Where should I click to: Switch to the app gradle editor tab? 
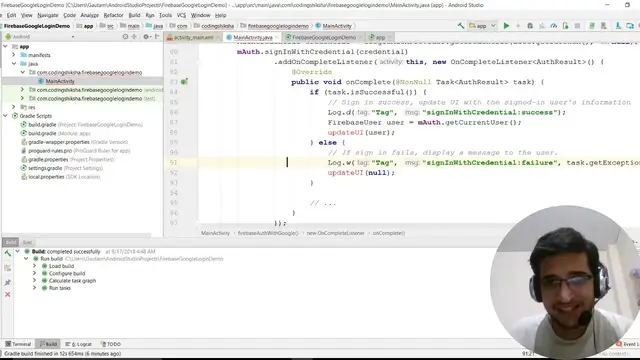[x=380, y=37]
